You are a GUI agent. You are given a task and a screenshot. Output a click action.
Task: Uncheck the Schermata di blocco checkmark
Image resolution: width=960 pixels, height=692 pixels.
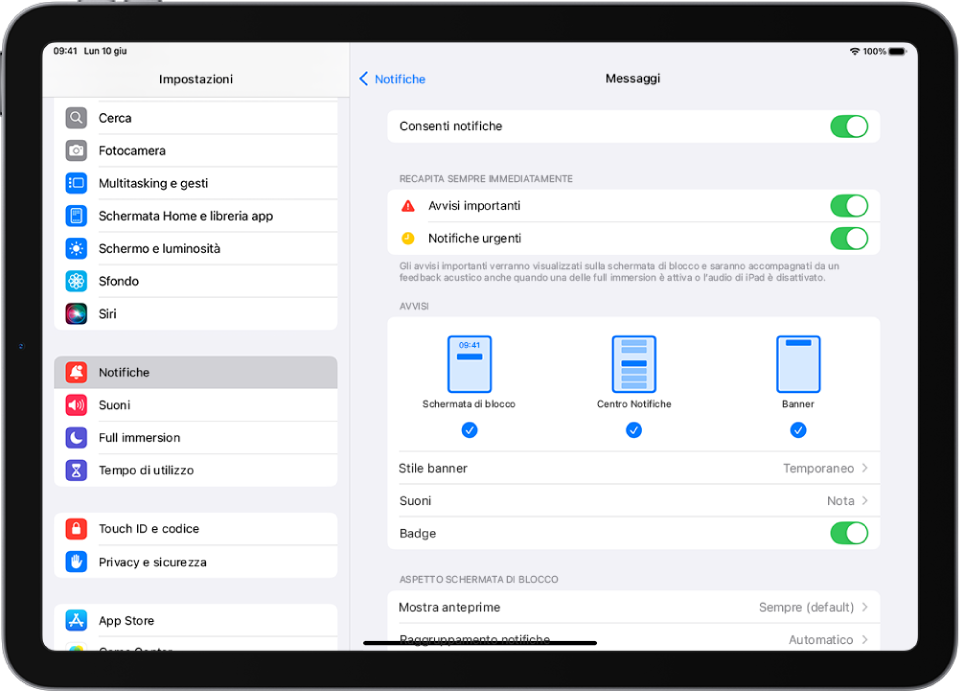coord(469,430)
